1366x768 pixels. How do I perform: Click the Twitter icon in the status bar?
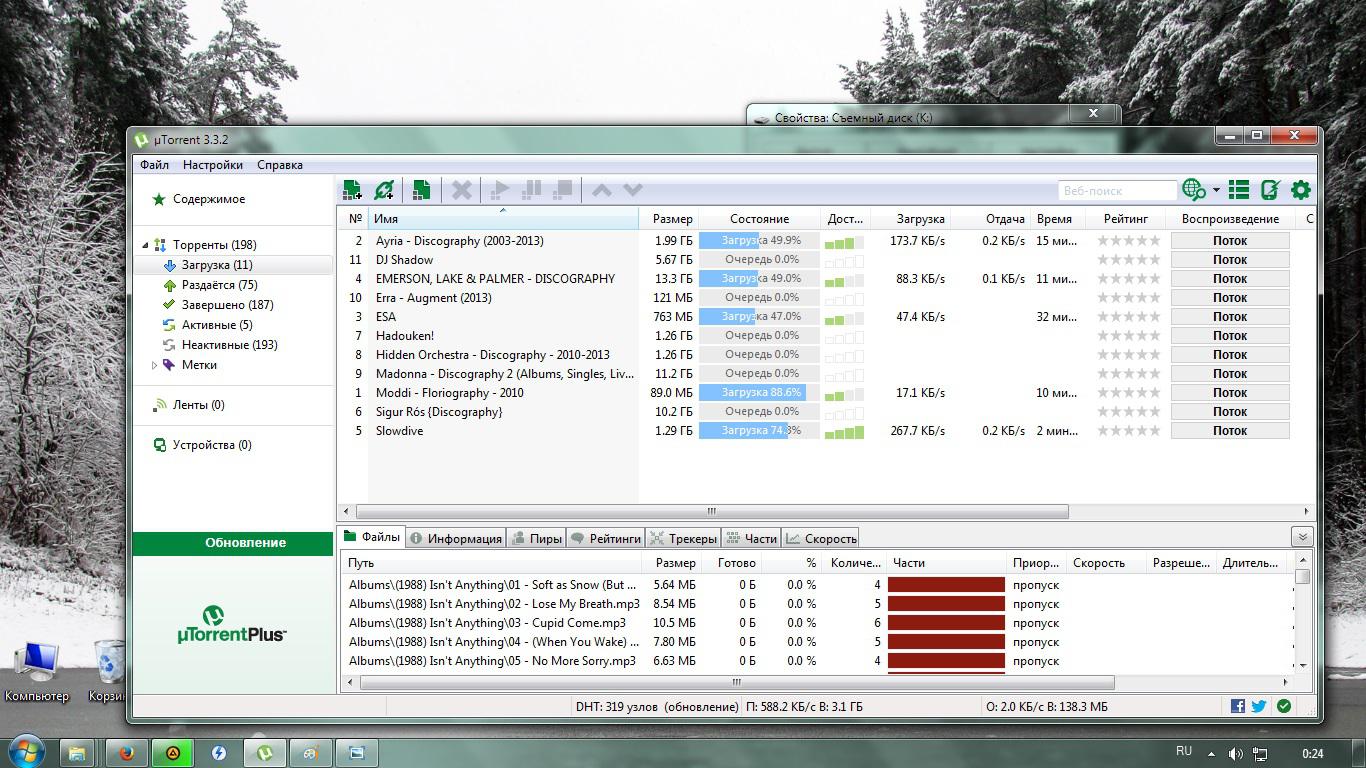pos(1259,706)
